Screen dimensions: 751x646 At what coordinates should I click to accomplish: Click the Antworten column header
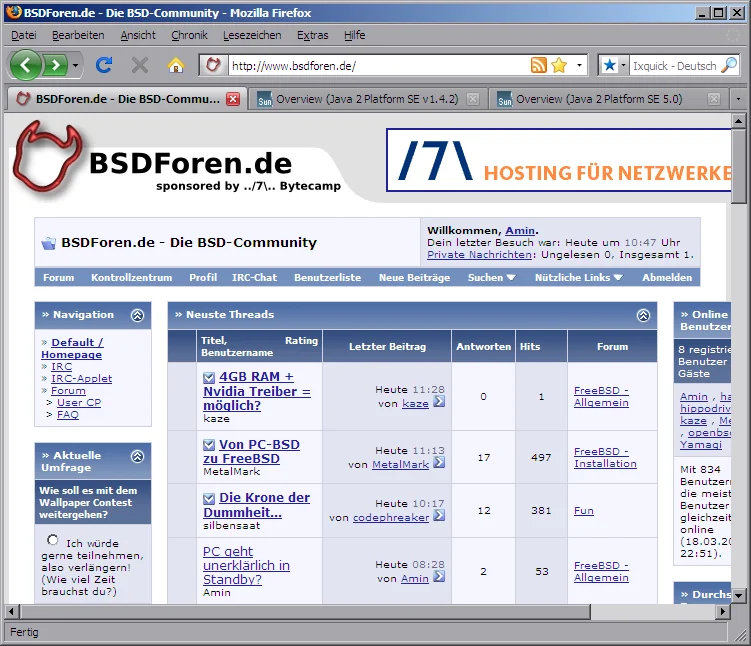[x=483, y=346]
